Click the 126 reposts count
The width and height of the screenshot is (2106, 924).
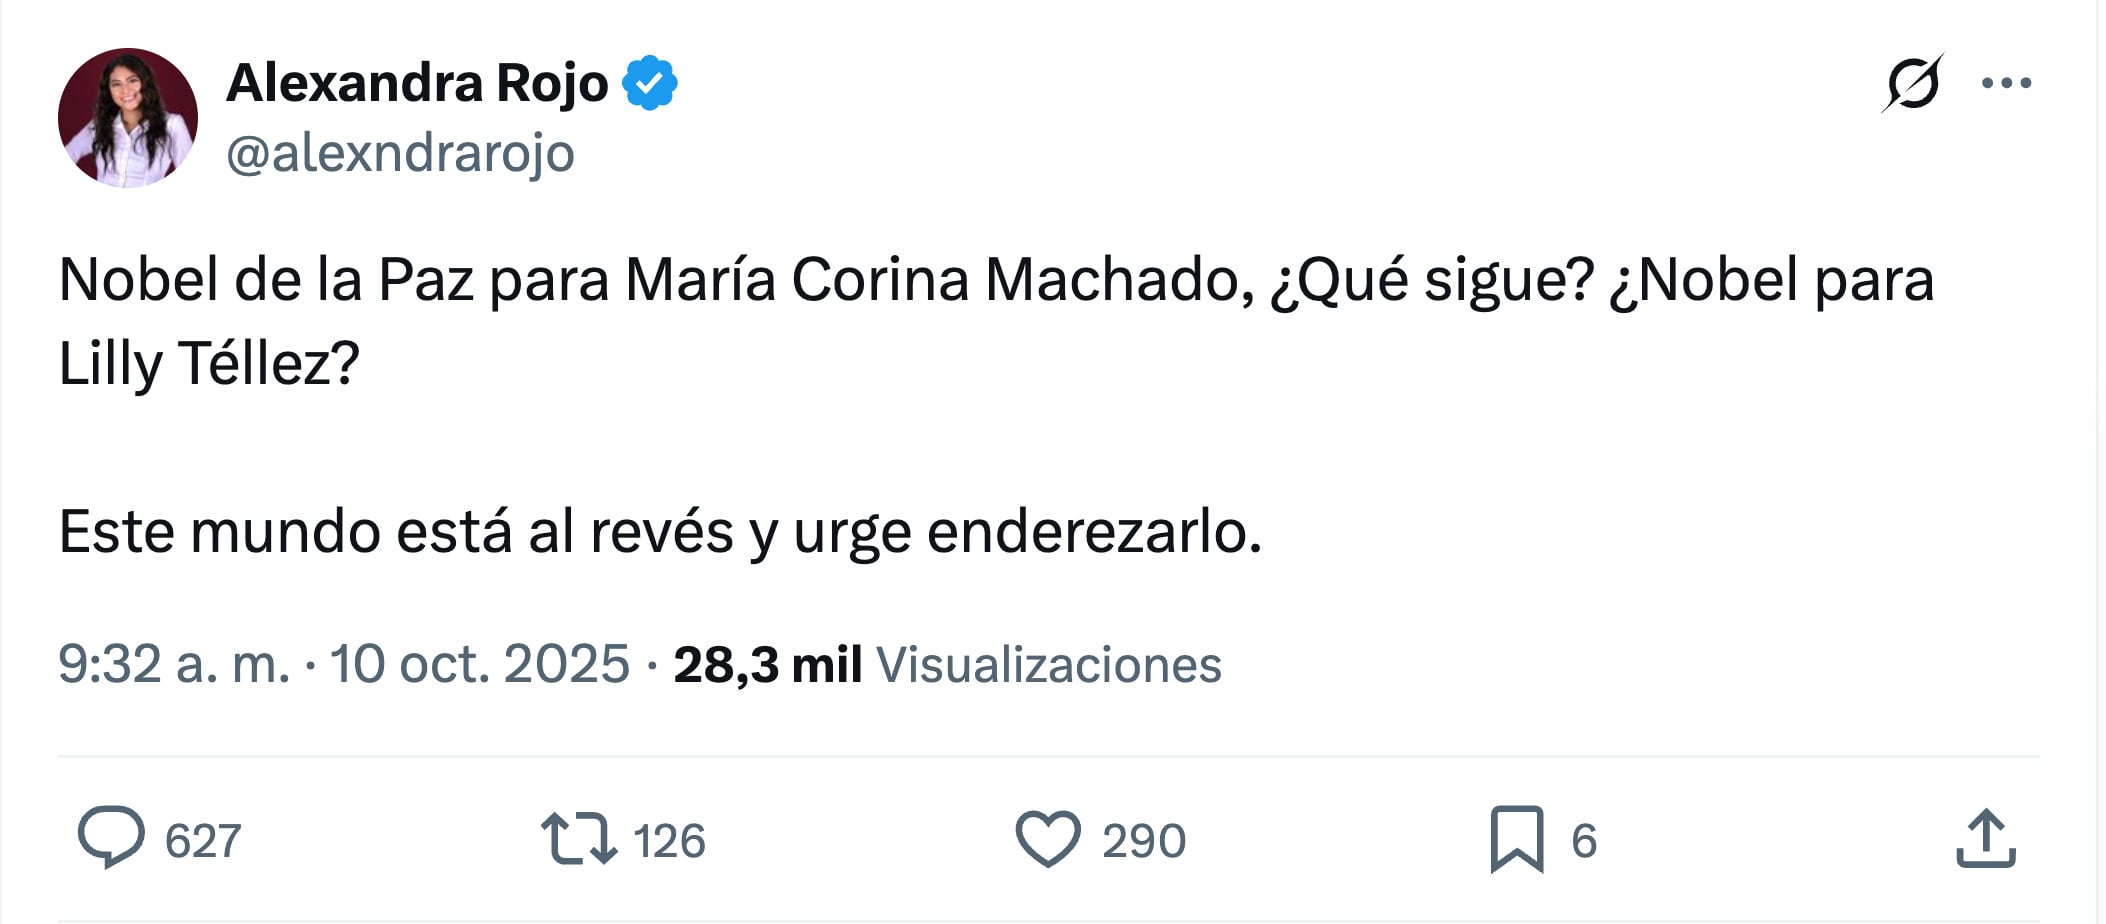coord(669,841)
